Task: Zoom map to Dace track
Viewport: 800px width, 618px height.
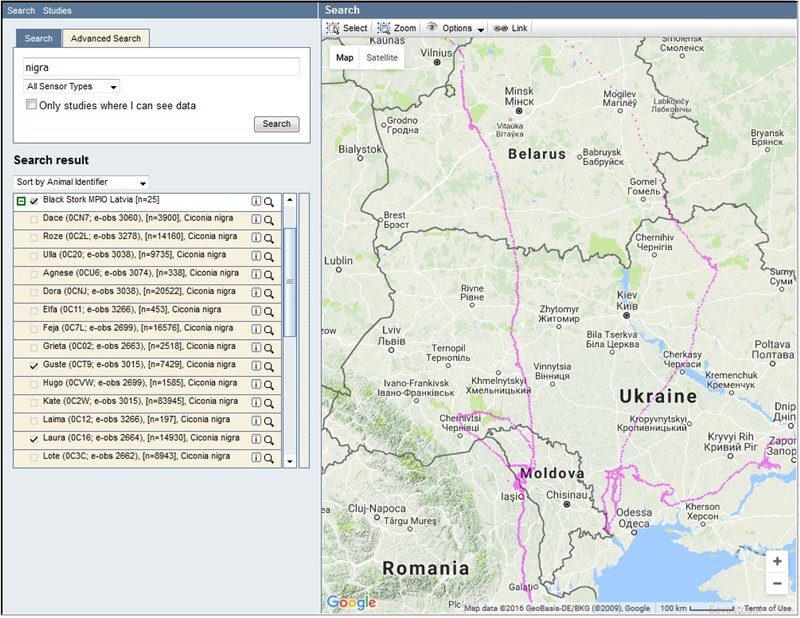Action: coord(269,220)
